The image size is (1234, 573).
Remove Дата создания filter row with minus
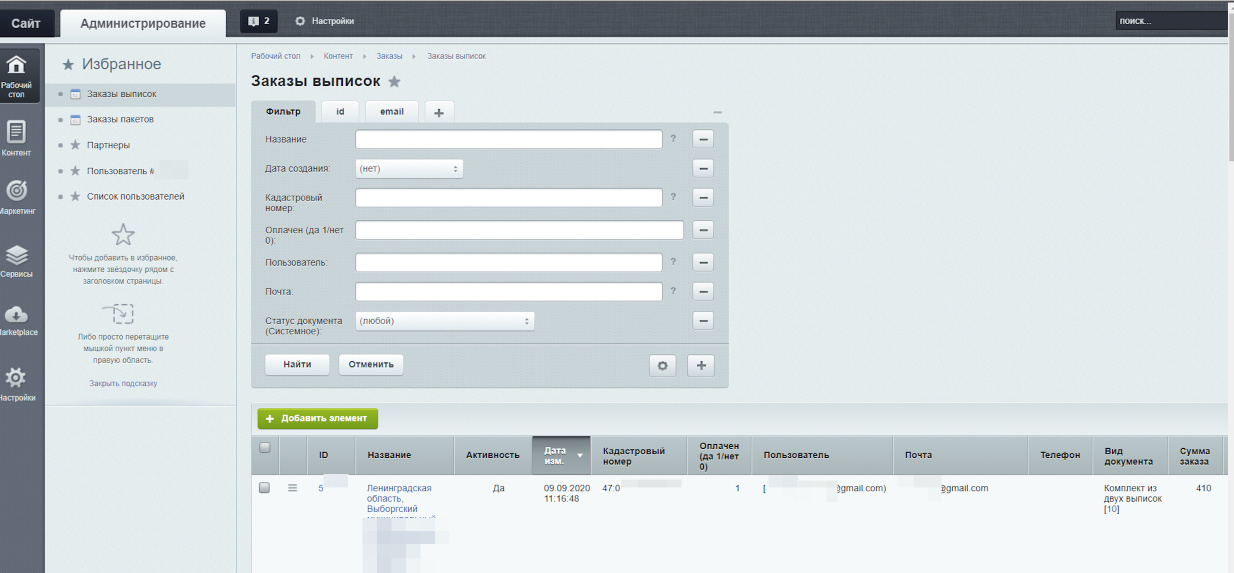(x=703, y=168)
